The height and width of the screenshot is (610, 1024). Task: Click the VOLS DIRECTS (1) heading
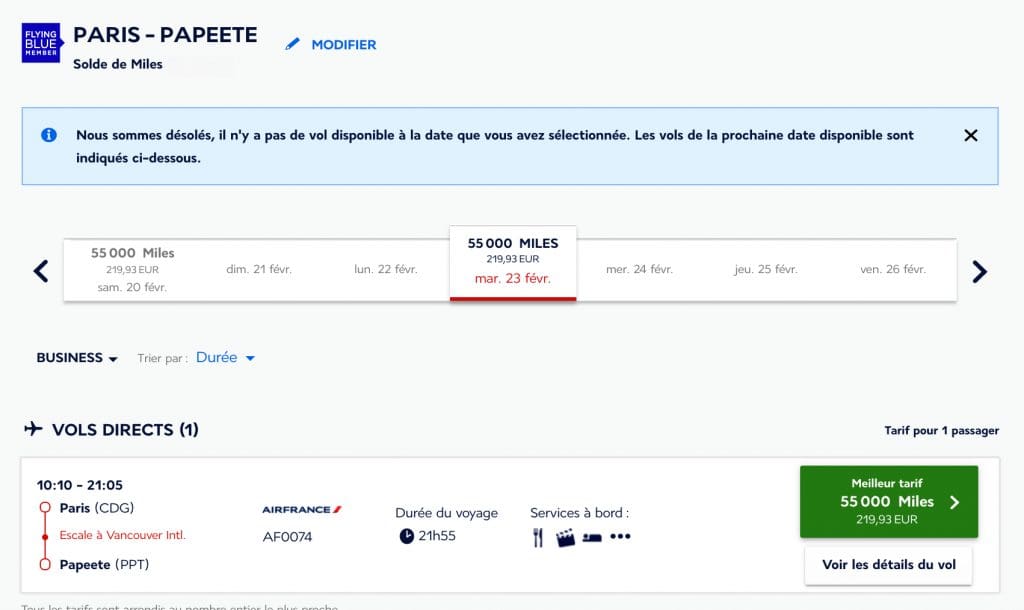click(125, 429)
